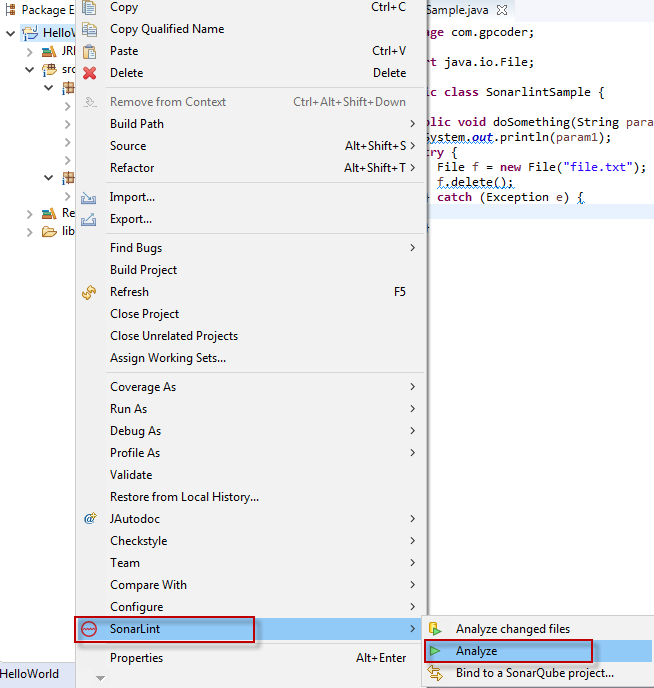Choose Assign Working Sets option
Viewport: 654px width, 688px height.
(x=167, y=358)
